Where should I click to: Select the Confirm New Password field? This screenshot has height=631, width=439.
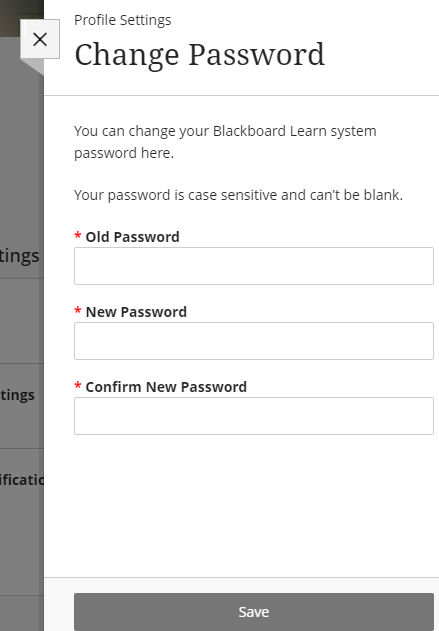coord(254,416)
